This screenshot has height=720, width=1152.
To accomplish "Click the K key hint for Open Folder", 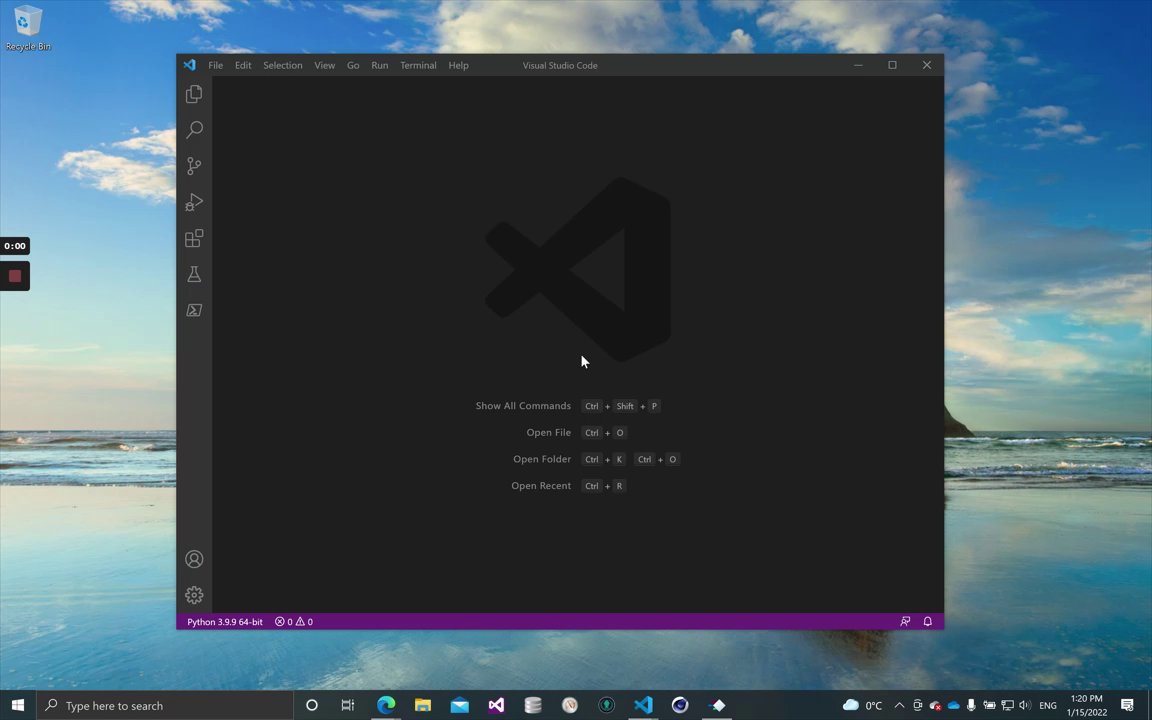I will coord(619,459).
